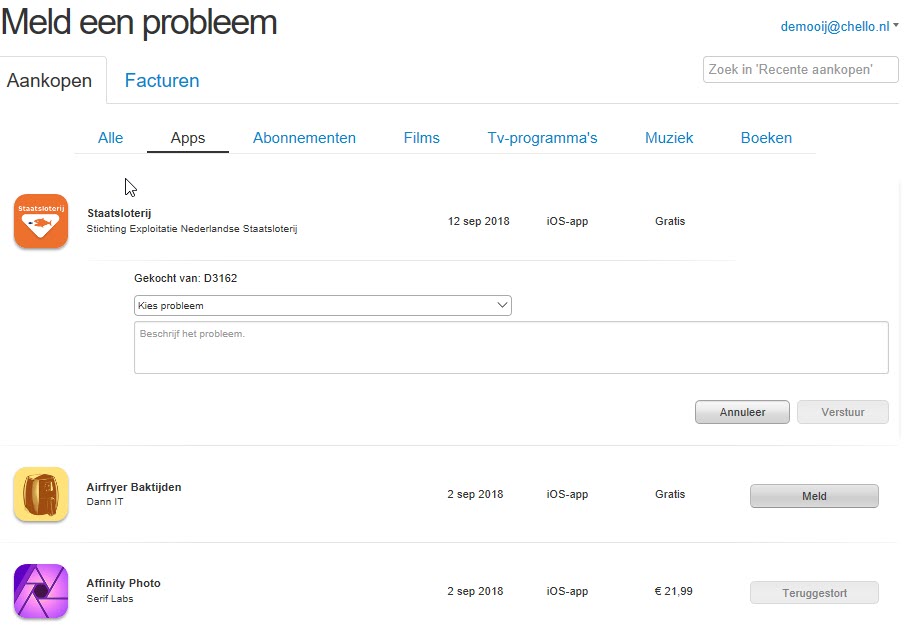The width and height of the screenshot is (911, 637).
Task: Click 'iOS-app' label in Affinity Photo row
Action: click(x=567, y=591)
